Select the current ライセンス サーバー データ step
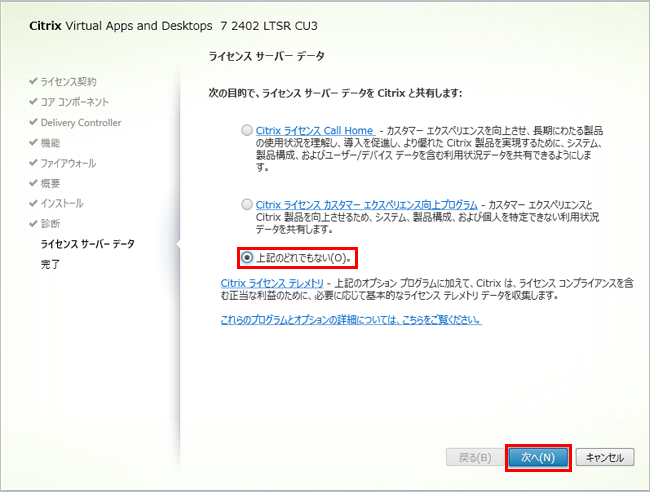Image resolution: width=650 pixels, height=492 pixels. pyautogui.click(x=87, y=244)
